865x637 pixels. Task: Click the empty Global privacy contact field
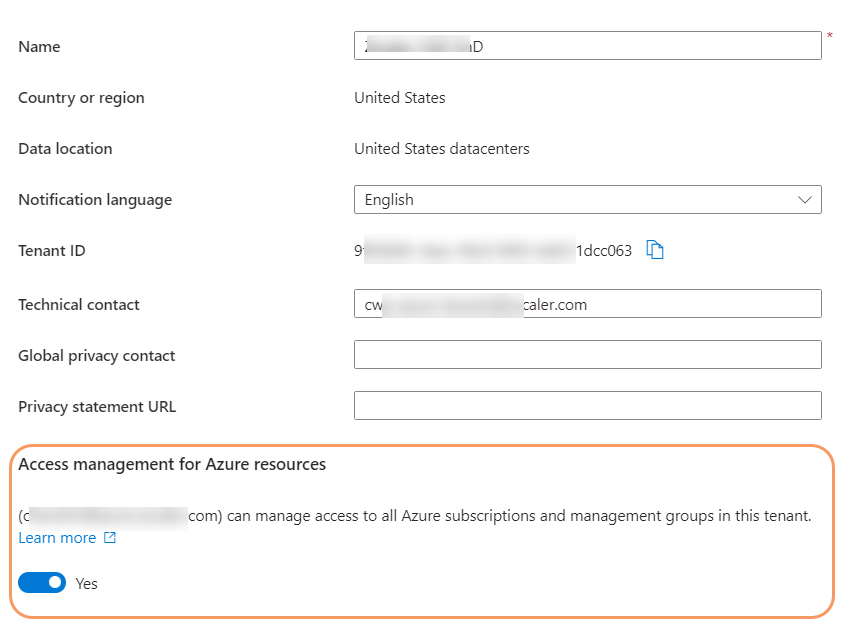click(x=587, y=354)
